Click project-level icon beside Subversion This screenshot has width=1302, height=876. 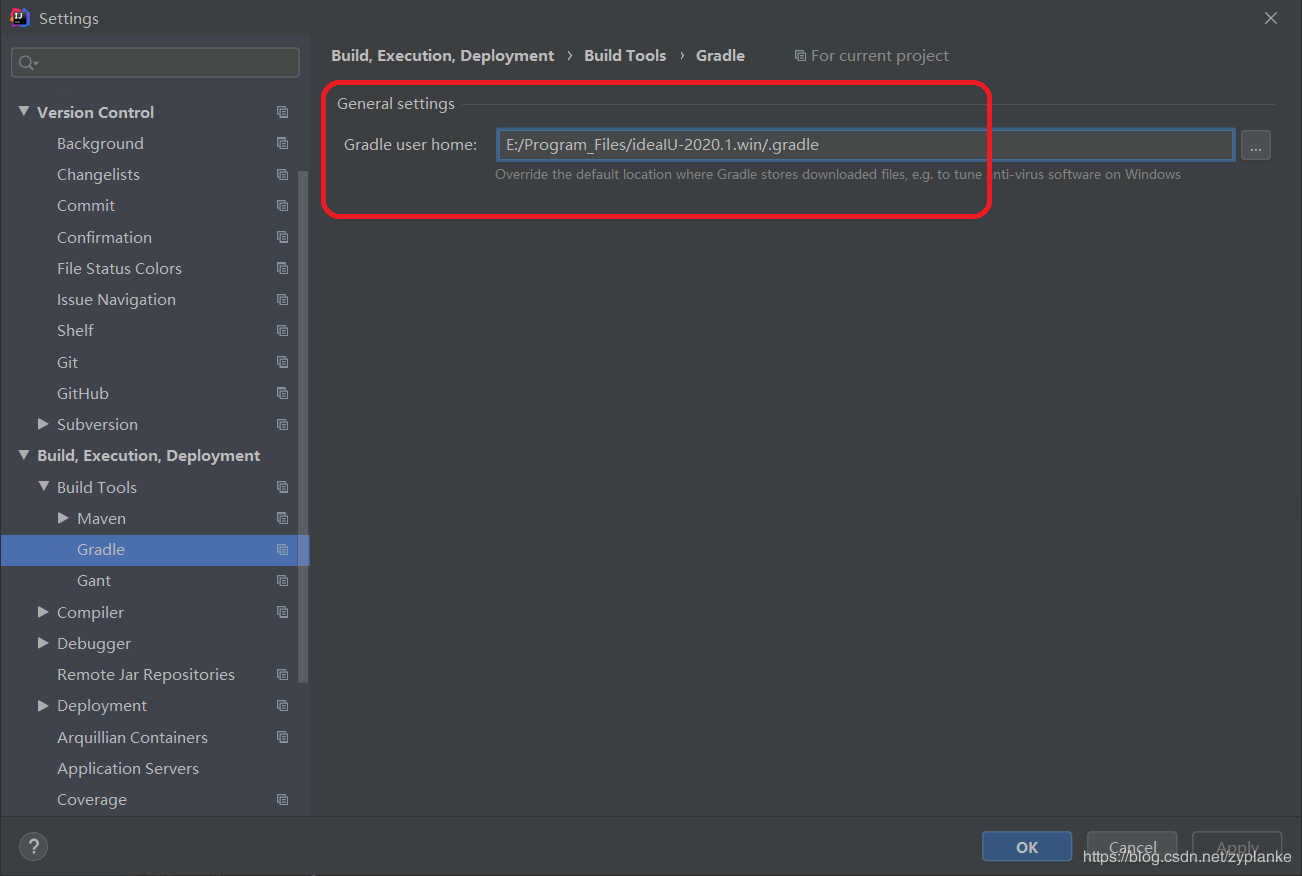tap(283, 424)
